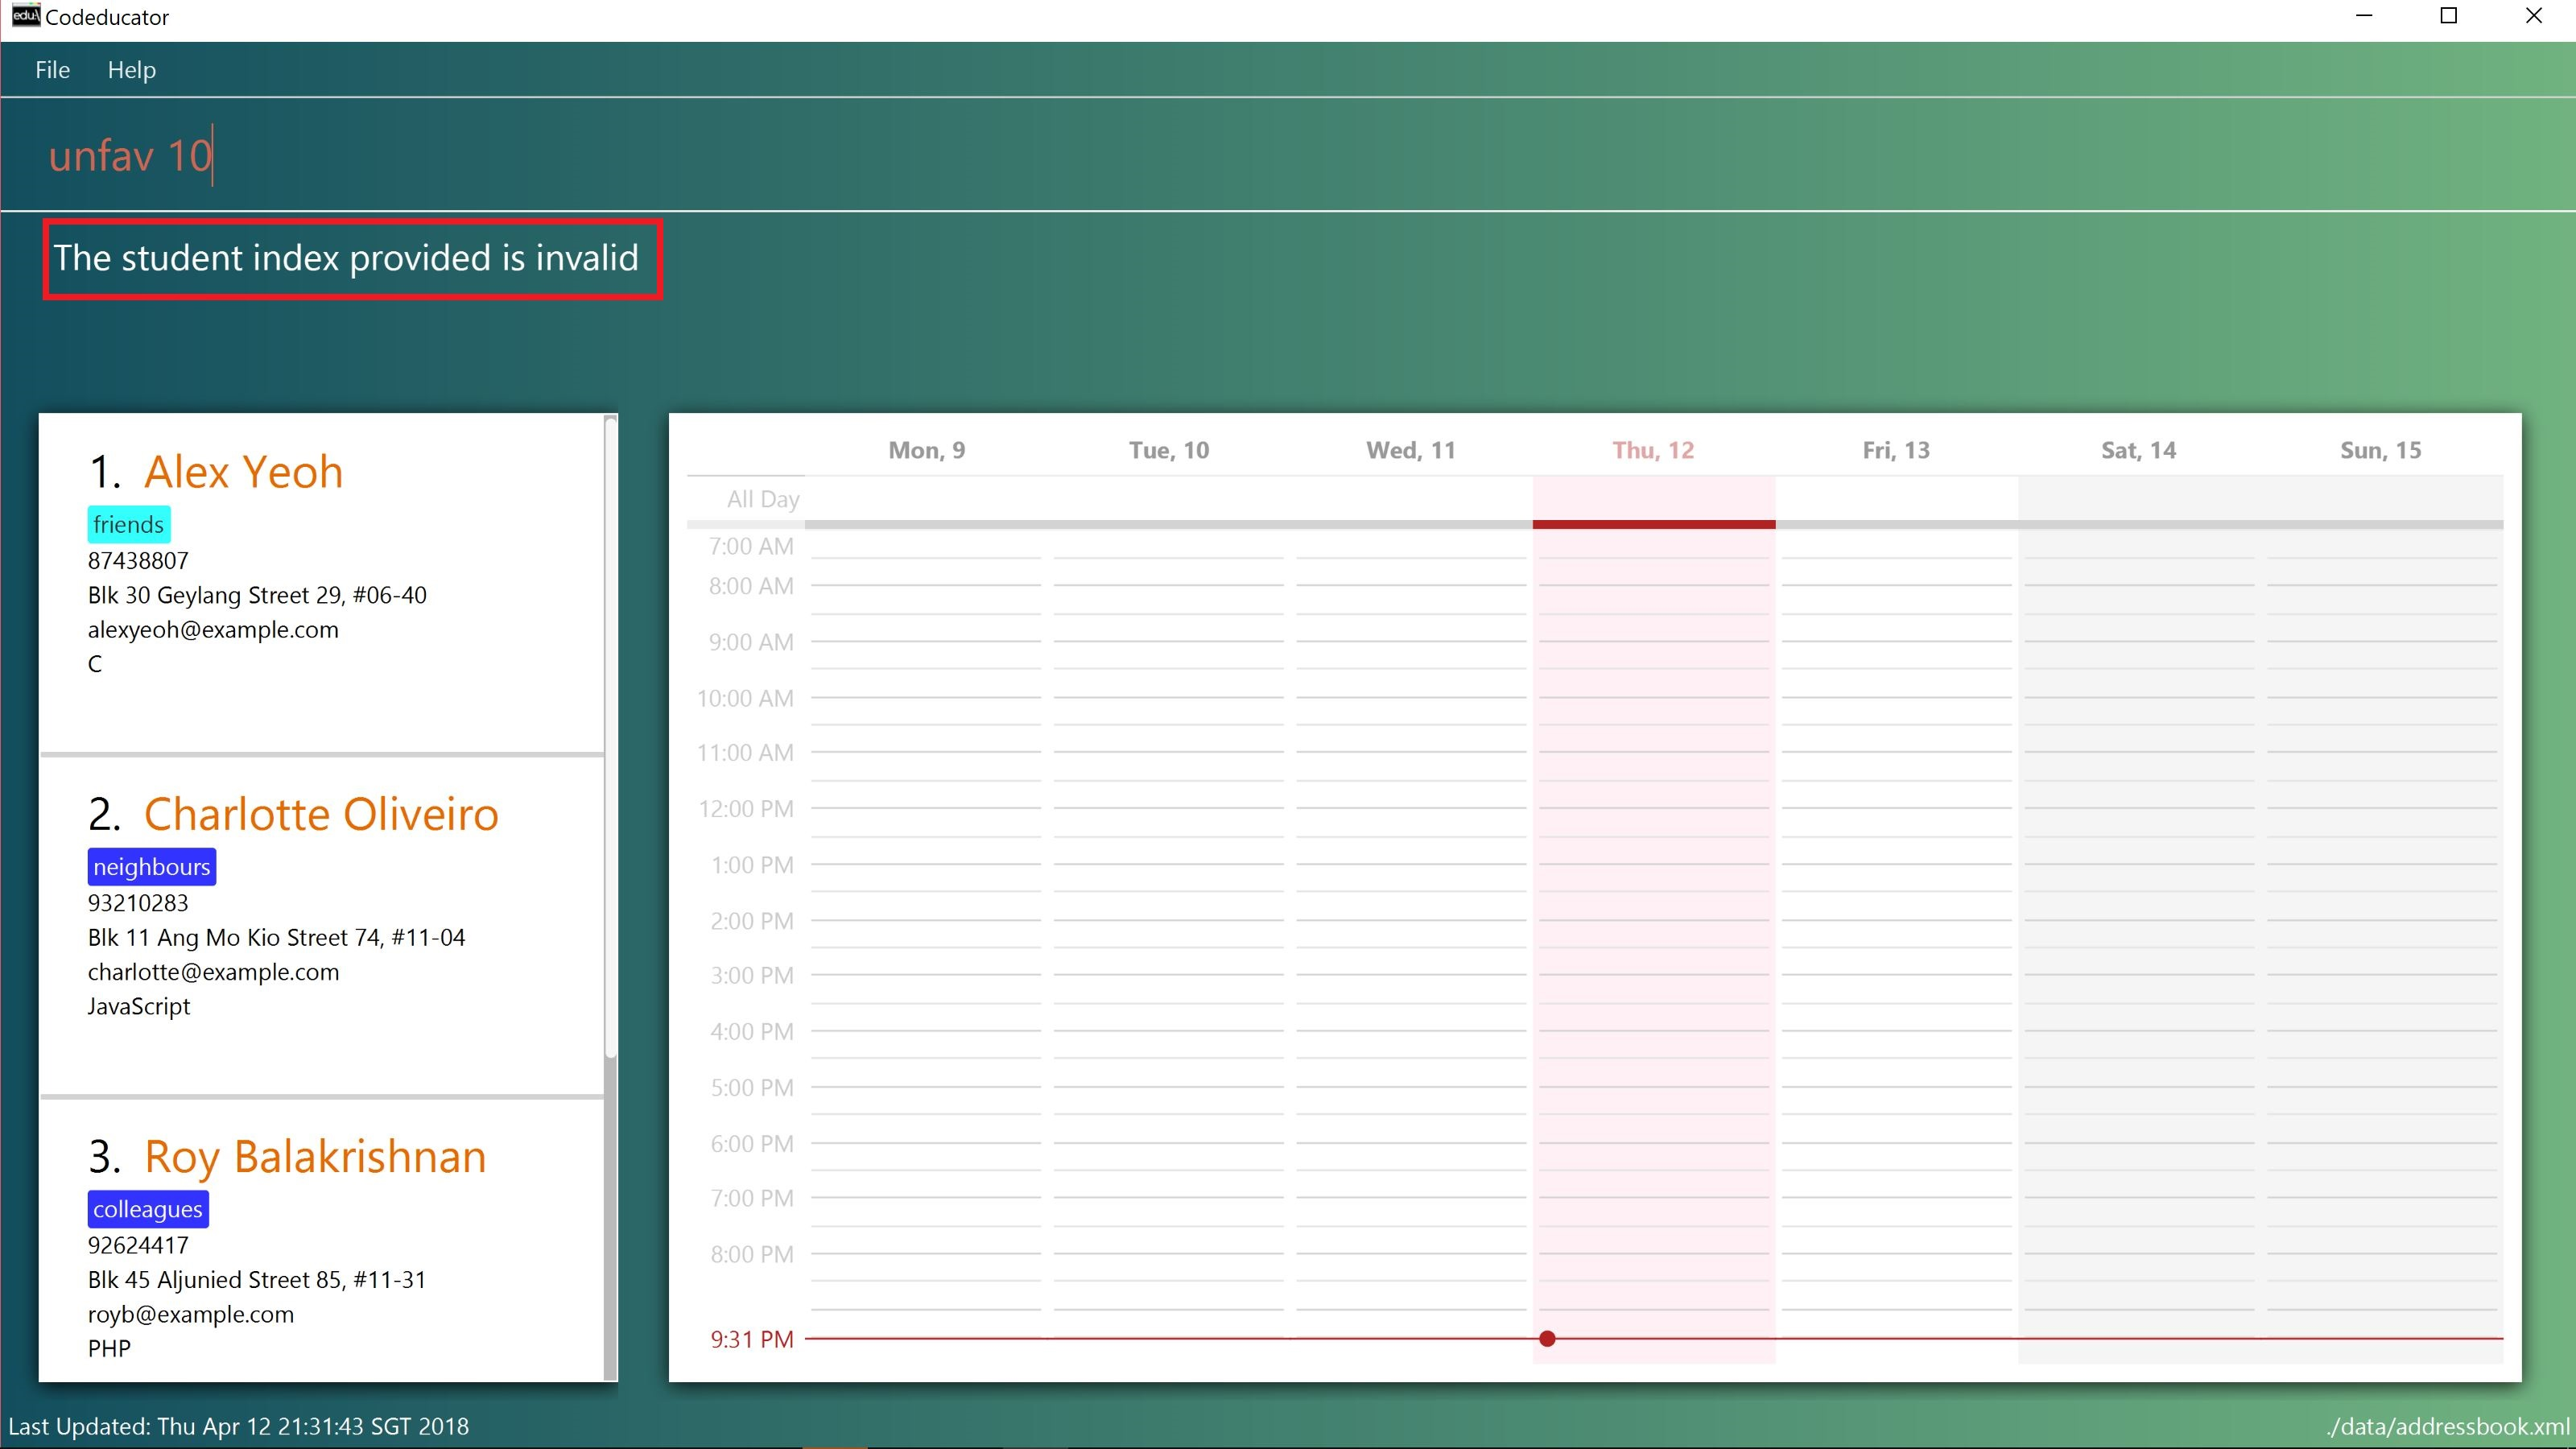
Task: Minimize the Codeducator window
Action: (x=2364, y=16)
